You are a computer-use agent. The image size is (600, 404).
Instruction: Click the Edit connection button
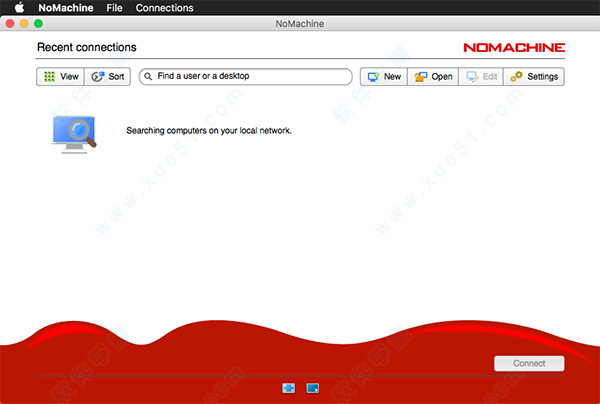click(x=481, y=77)
